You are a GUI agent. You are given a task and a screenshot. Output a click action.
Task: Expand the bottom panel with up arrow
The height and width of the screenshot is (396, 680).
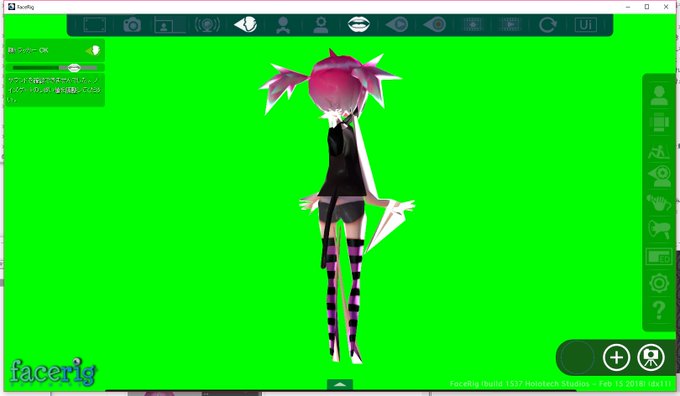[340, 384]
